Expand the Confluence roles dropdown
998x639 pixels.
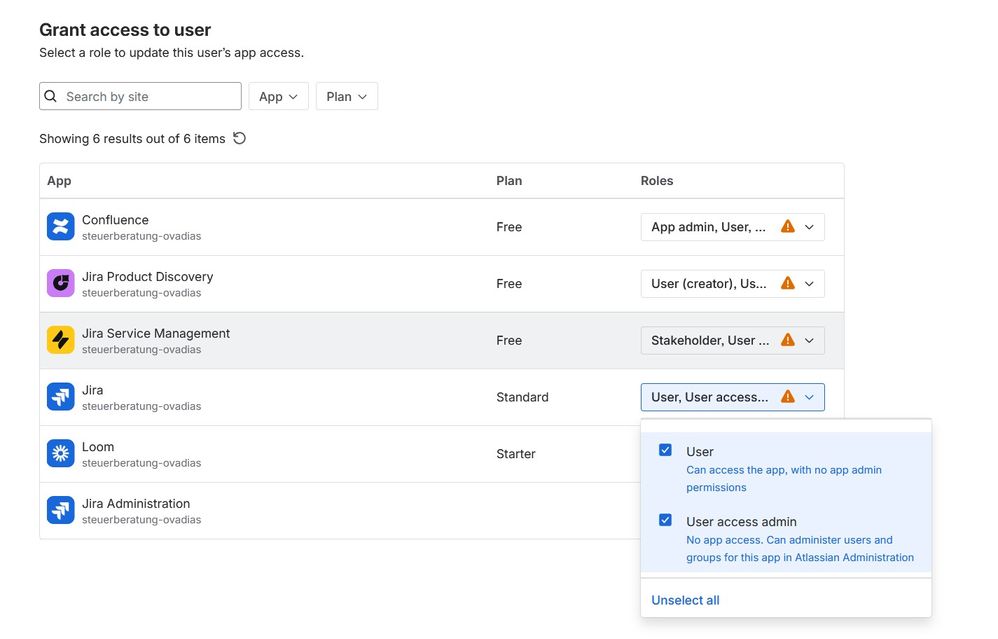pos(809,227)
